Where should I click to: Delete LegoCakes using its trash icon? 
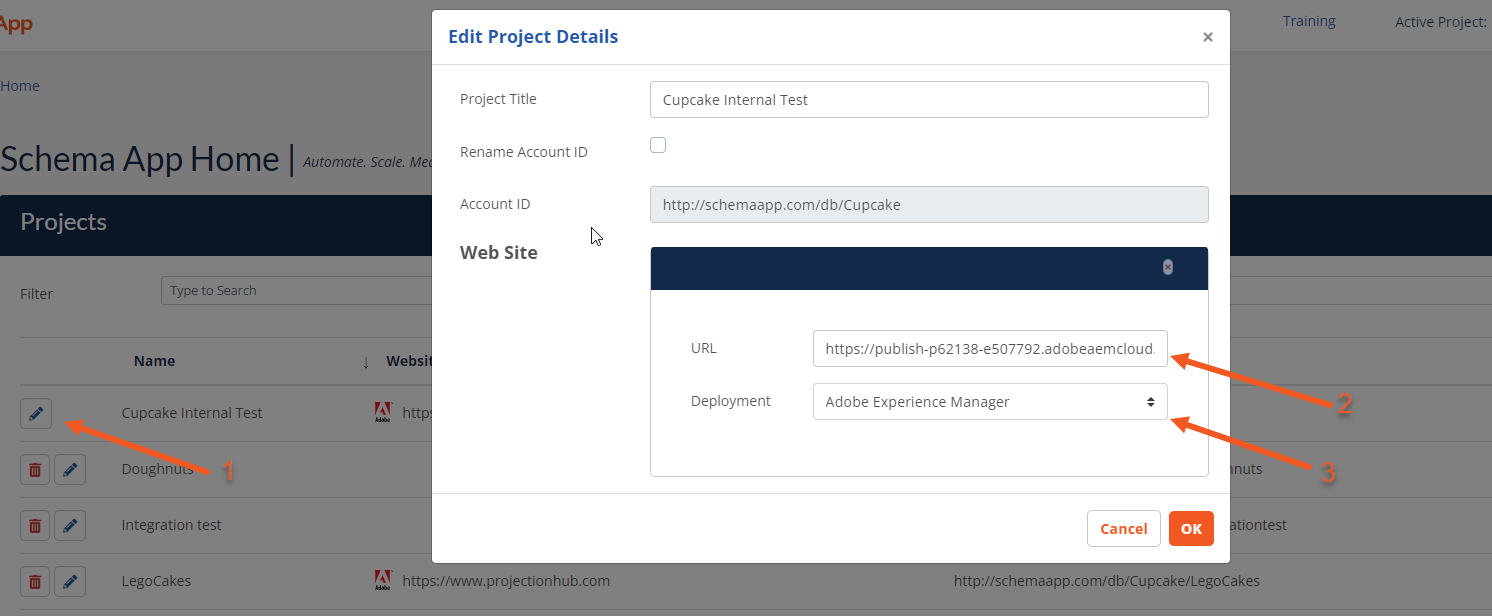coord(35,581)
